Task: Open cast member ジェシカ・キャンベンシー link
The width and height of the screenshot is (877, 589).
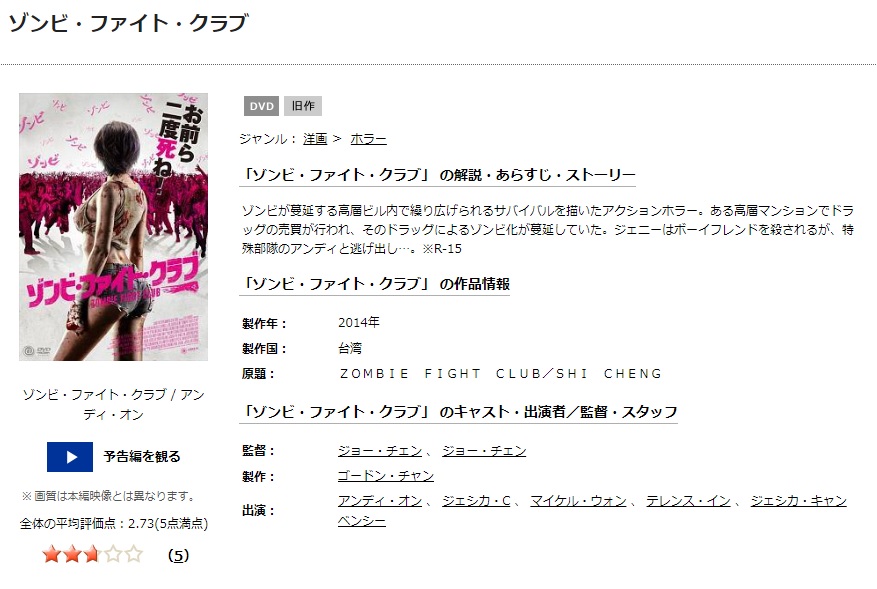Action: coord(799,501)
